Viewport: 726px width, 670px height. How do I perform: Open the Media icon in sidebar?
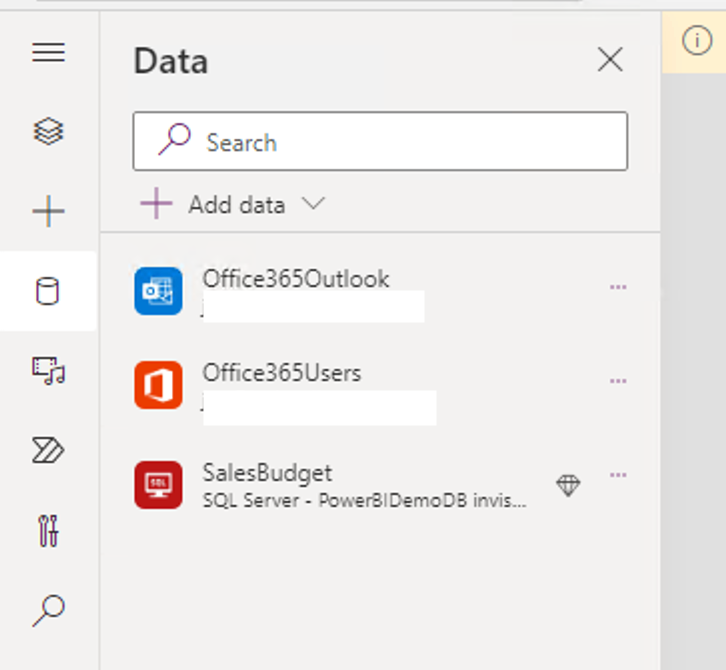(49, 370)
